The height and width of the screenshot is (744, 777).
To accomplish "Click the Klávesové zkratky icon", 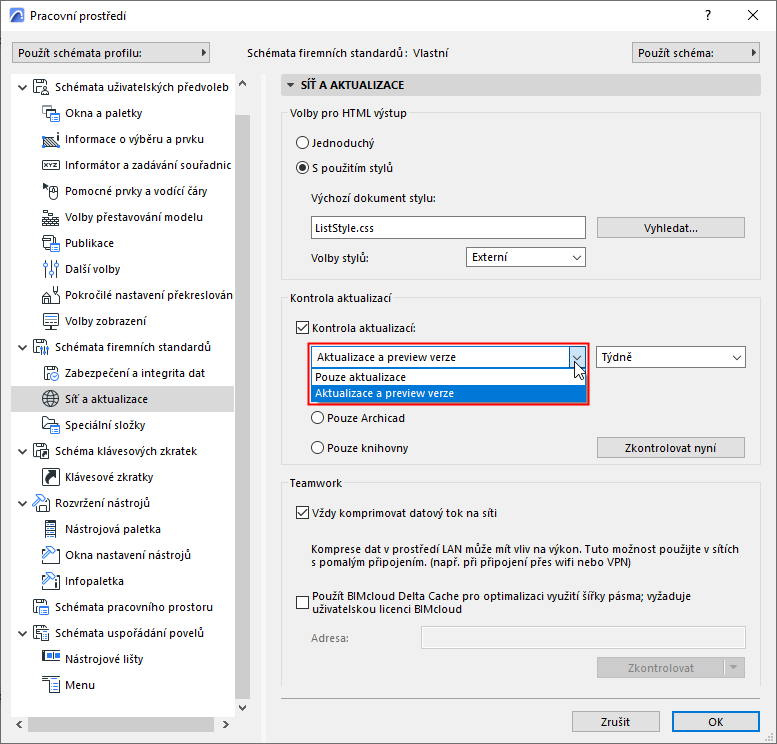I will coord(51,477).
